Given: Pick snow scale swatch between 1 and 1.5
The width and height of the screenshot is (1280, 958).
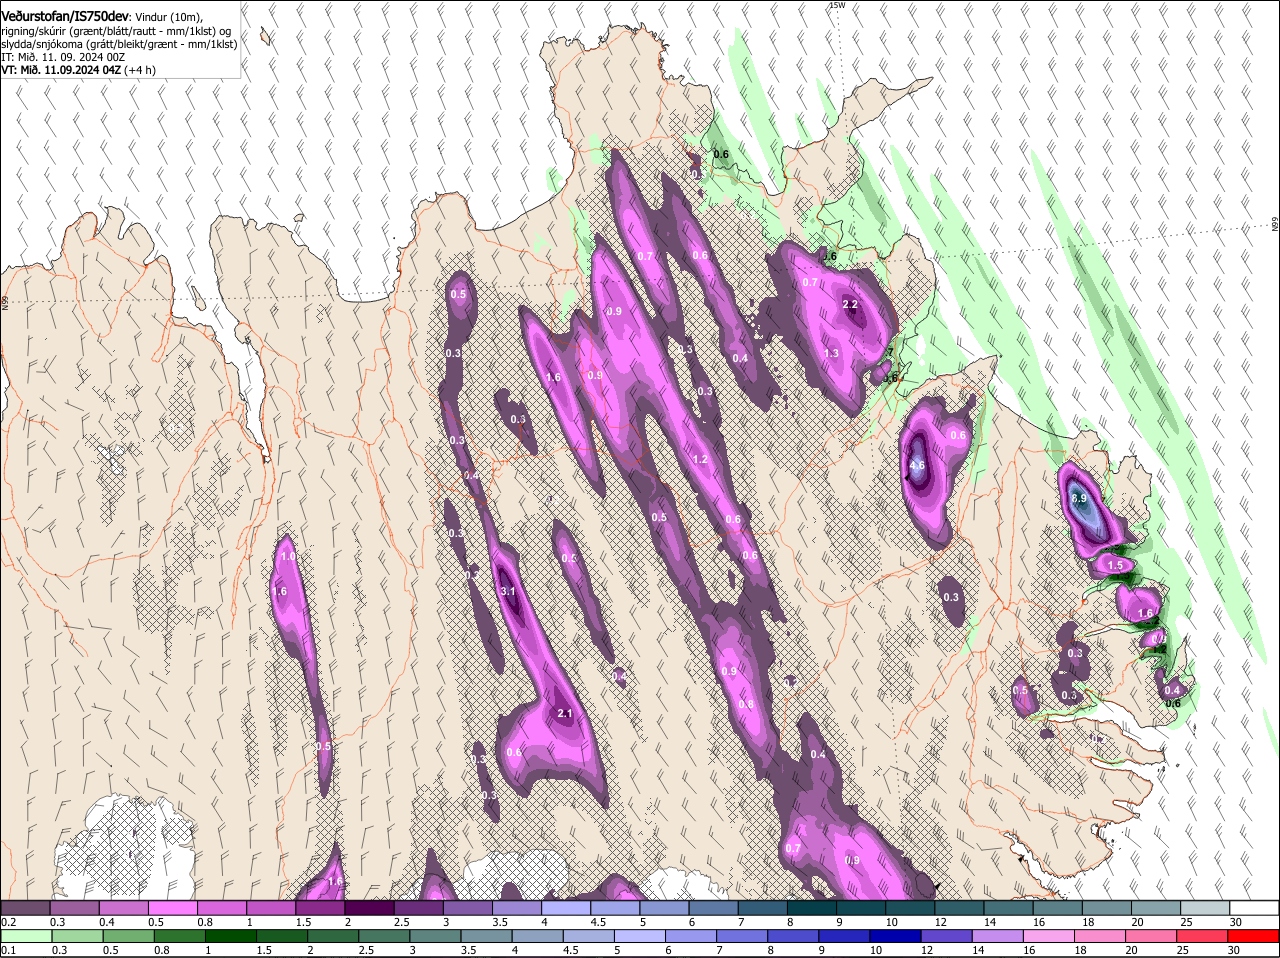Looking at the screenshot, I should click(271, 907).
